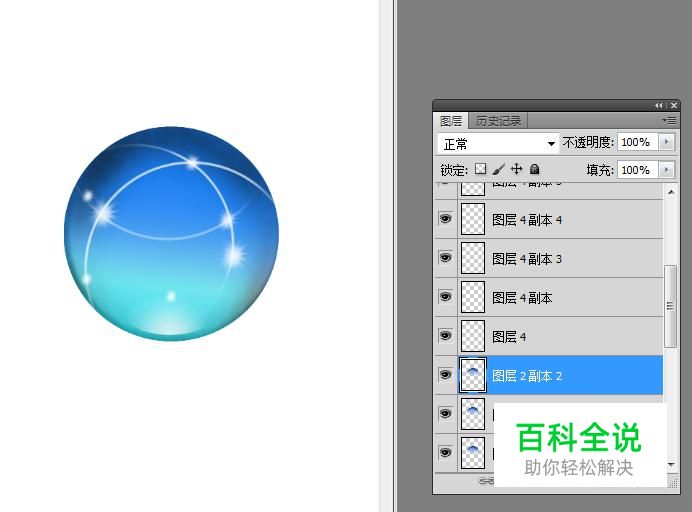This screenshot has height=512, width=692.
Task: Open the opacity 不透明度 slider arrow
Action: [666, 142]
